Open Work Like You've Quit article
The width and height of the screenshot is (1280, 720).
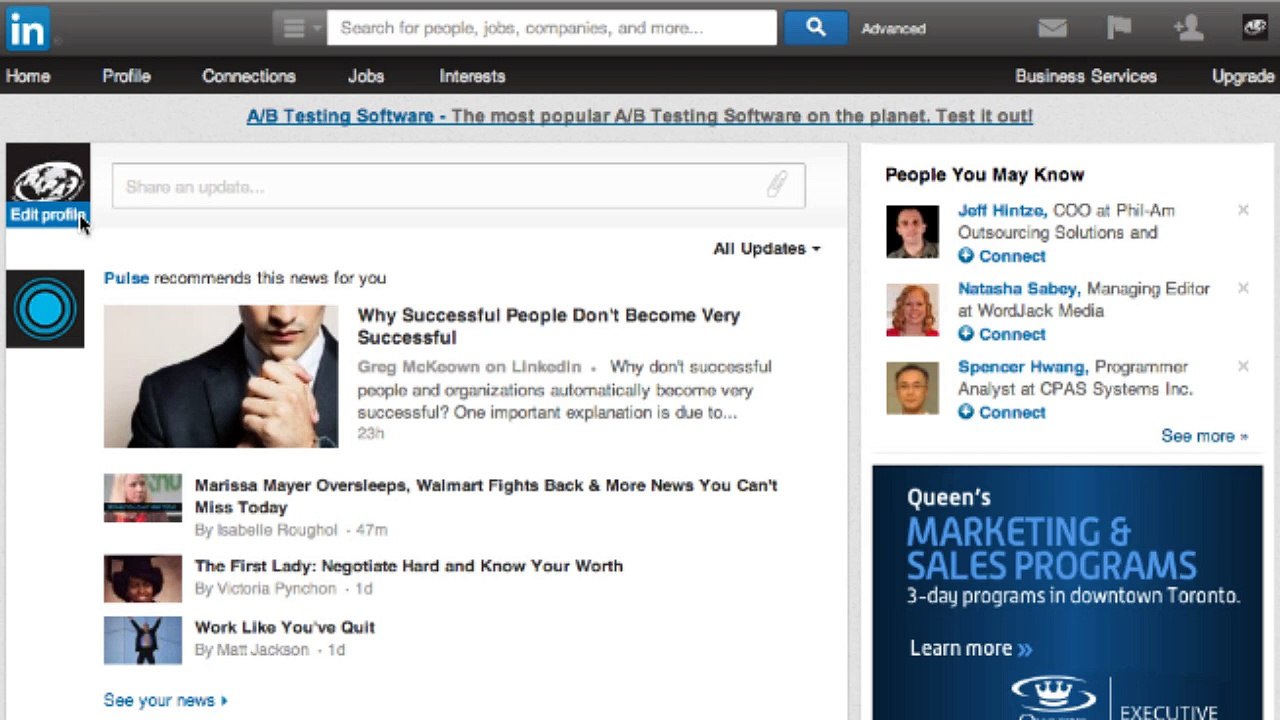click(284, 627)
